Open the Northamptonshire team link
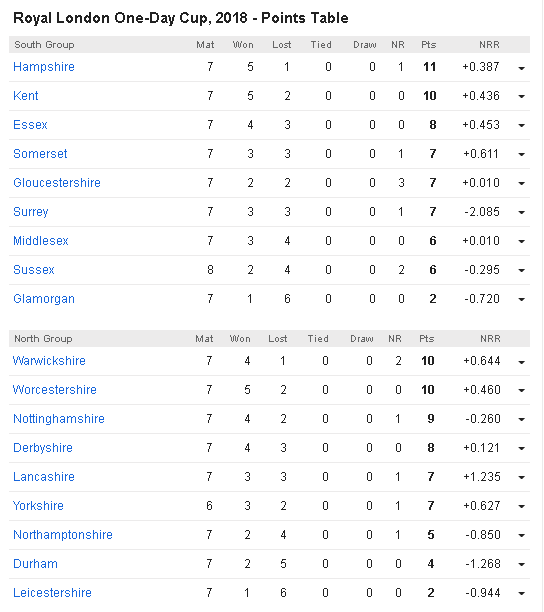Viewport: 544px width, 612px height. 63,535
